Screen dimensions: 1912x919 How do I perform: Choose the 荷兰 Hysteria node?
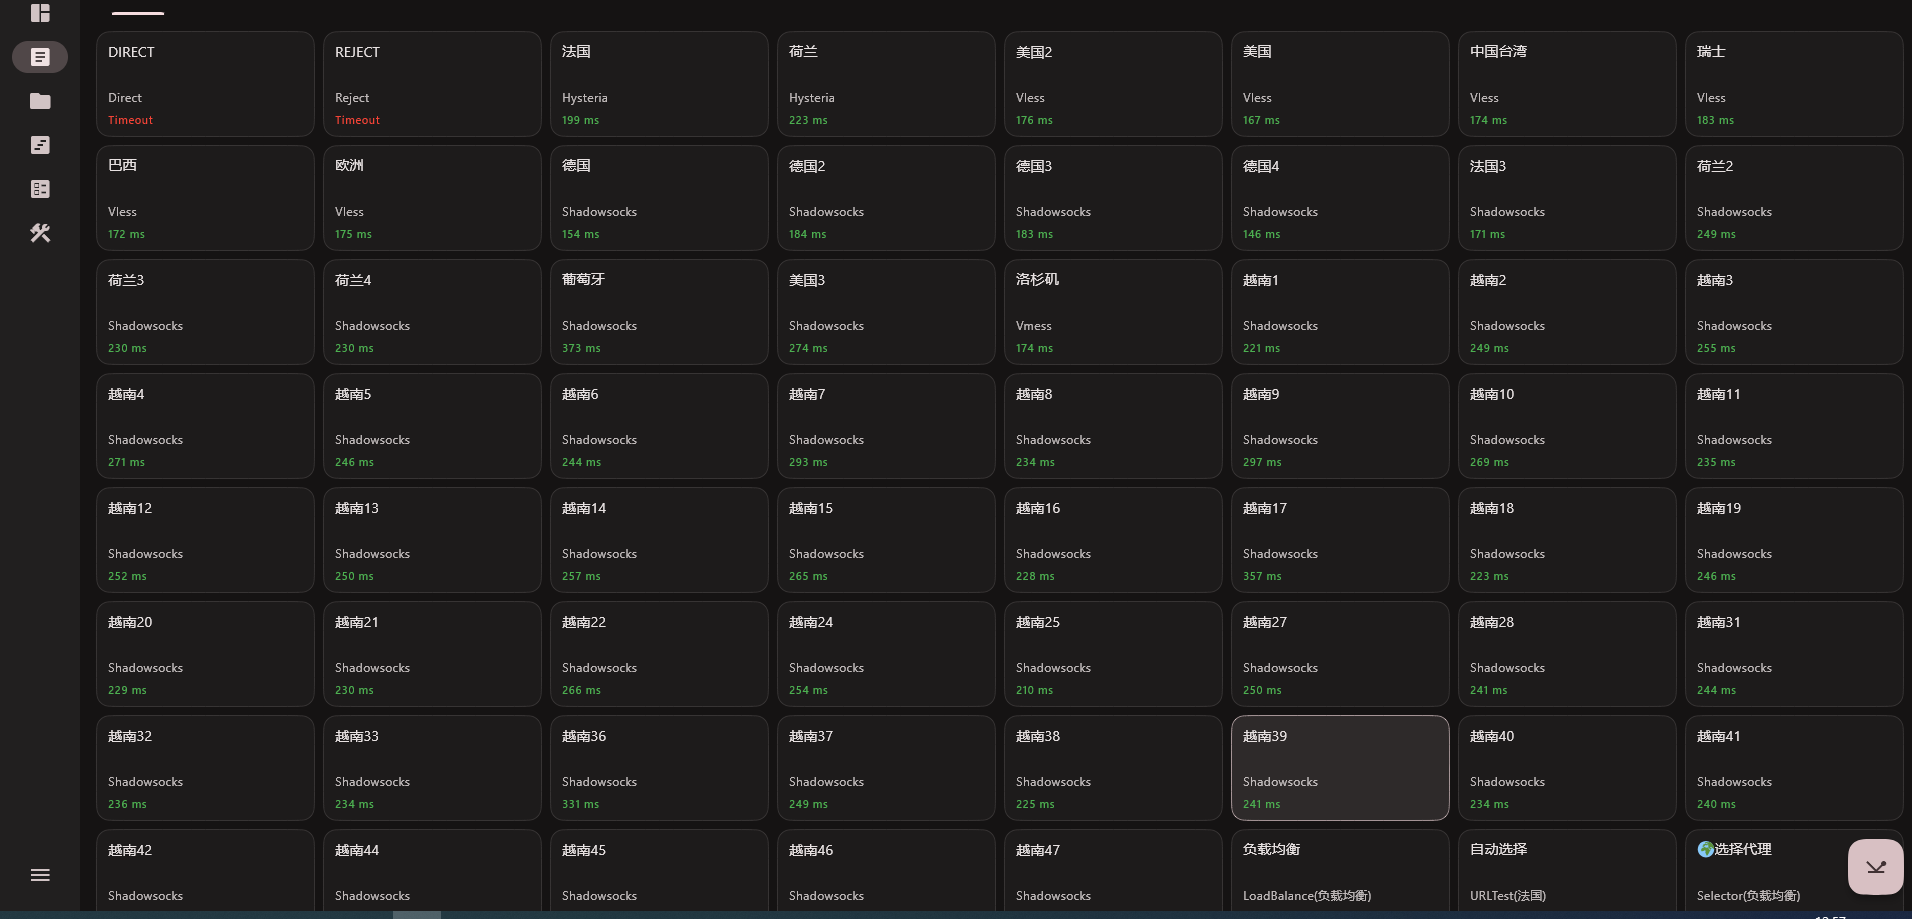pos(886,84)
